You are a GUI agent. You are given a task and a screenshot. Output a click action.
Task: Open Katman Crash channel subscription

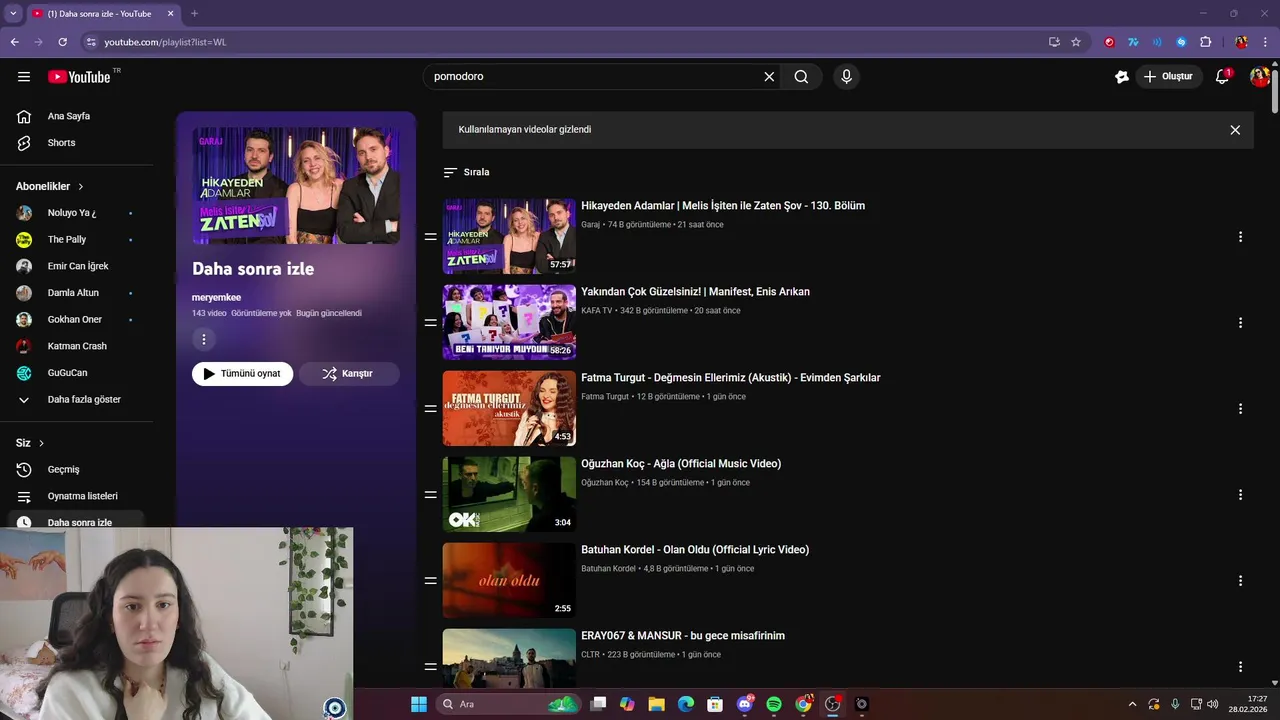[x=77, y=346]
